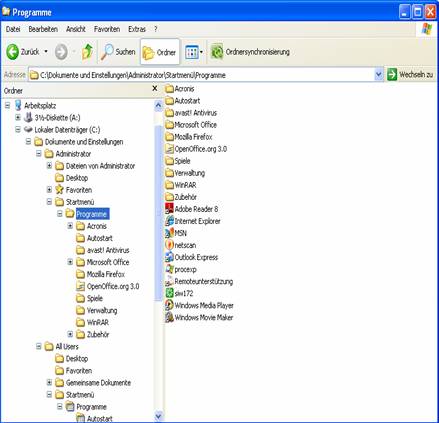Viewport: 439px width, 423px height.
Task: Select the Outlook Express shortcut icon
Action: coord(169,257)
